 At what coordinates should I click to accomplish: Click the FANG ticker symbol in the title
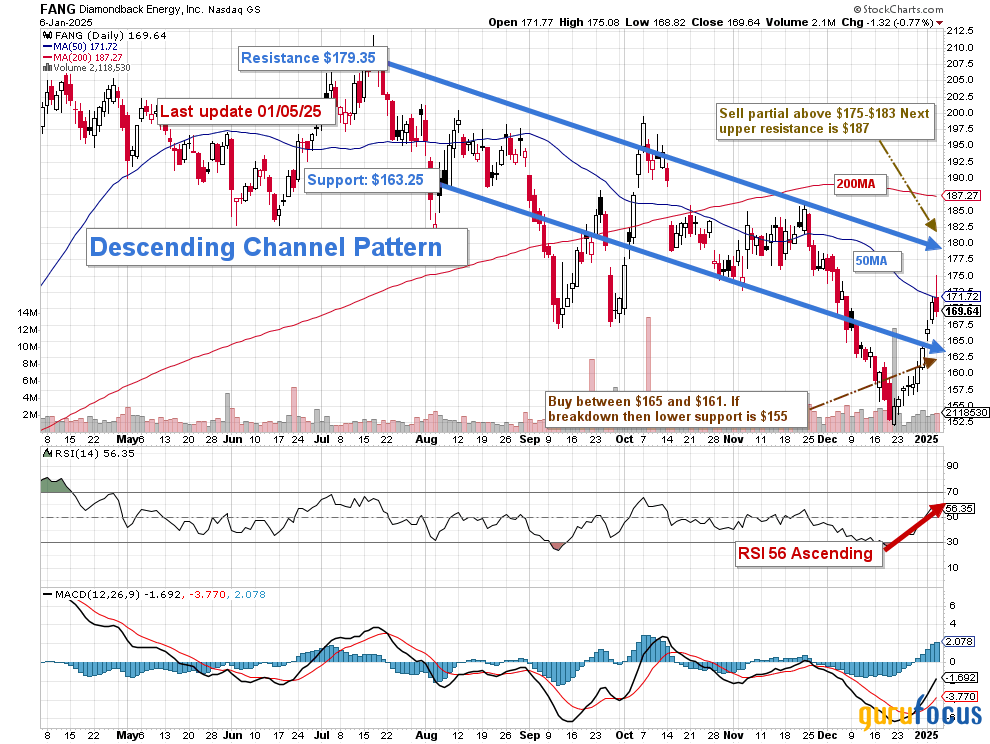pos(57,9)
